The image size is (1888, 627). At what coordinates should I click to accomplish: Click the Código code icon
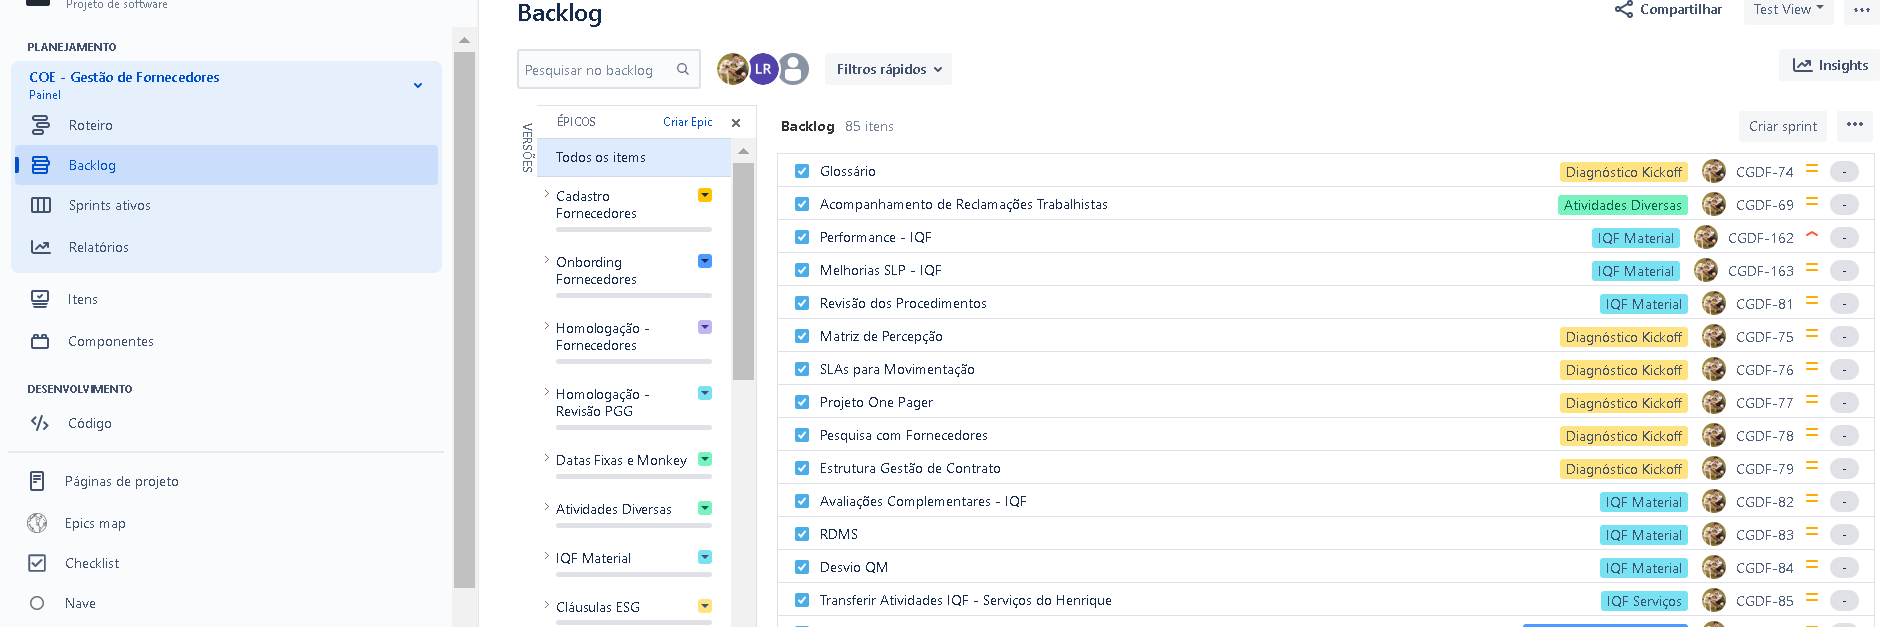(40, 423)
